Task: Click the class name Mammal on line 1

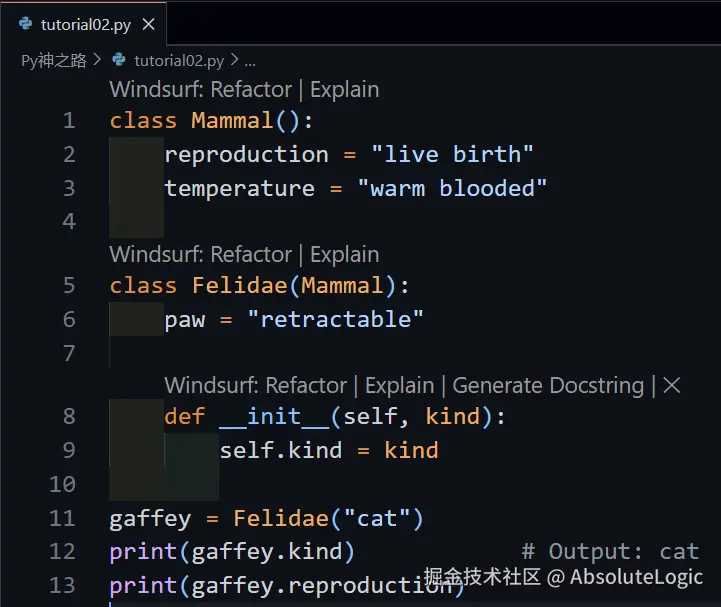Action: pos(232,120)
